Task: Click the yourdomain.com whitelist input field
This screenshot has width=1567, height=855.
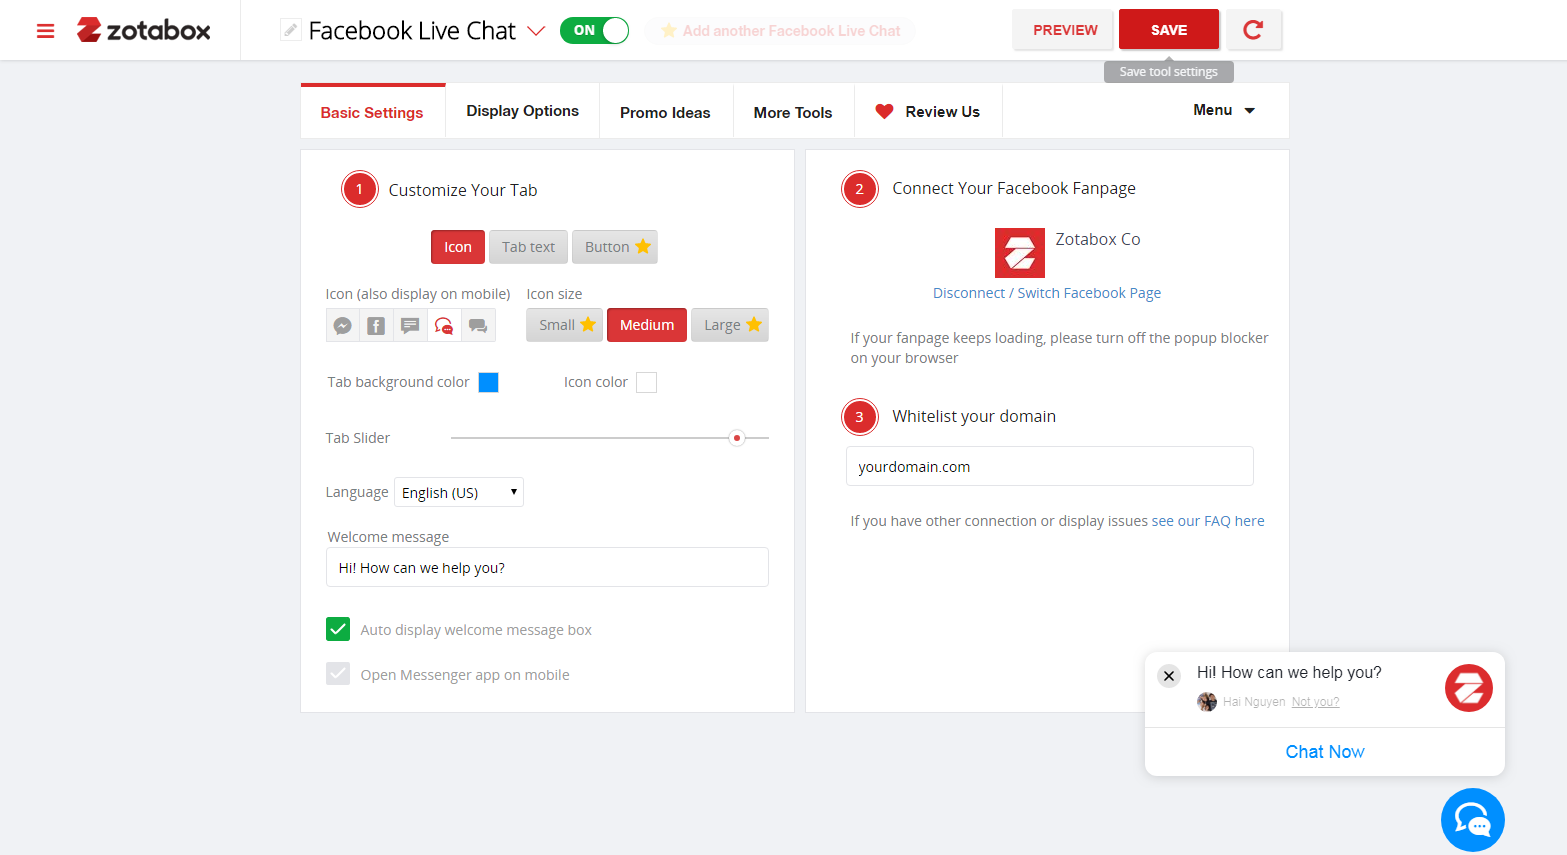Action: [1049, 466]
